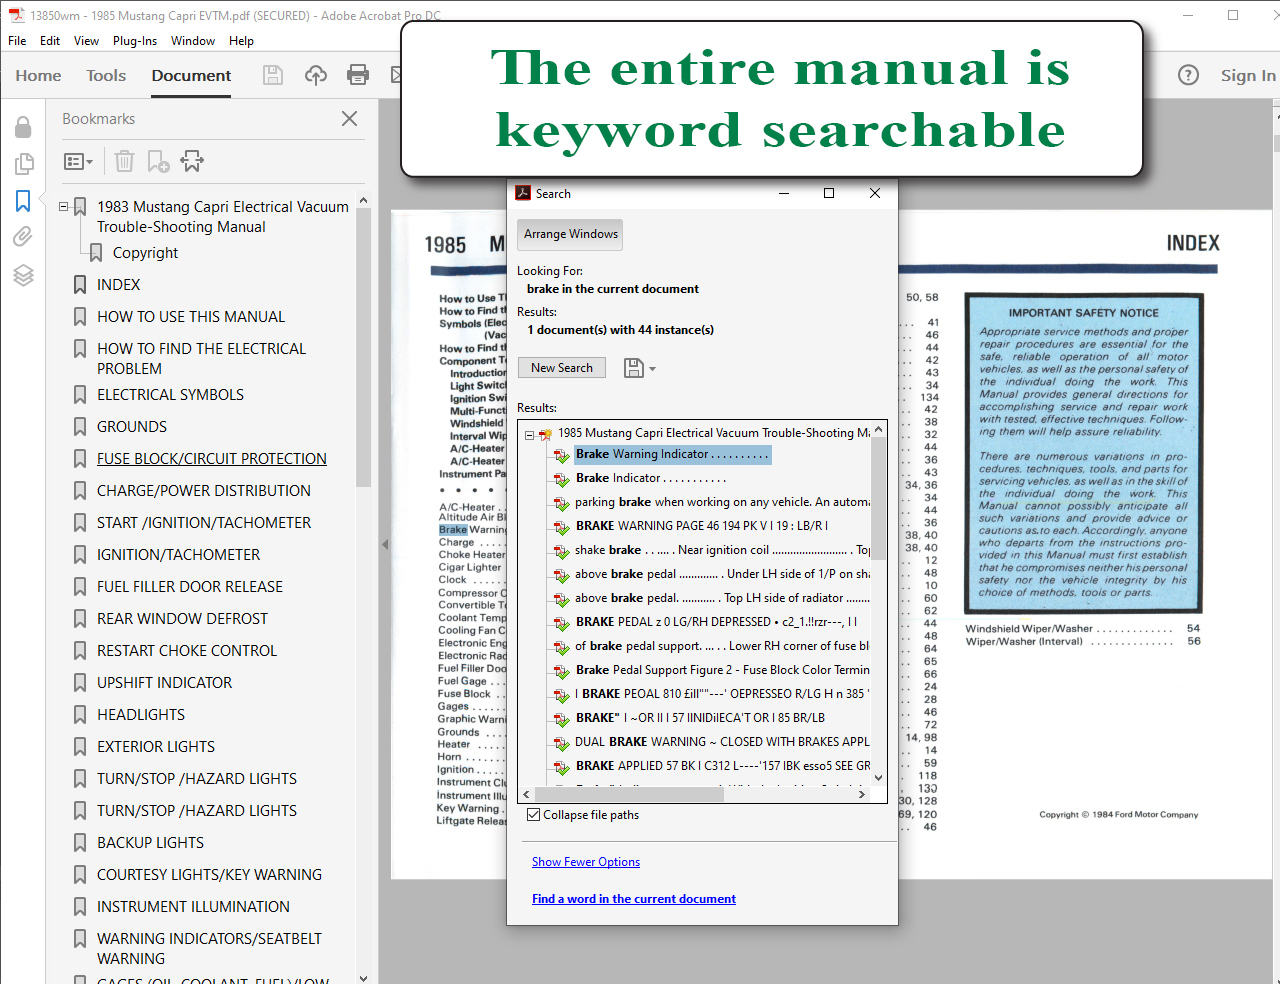This screenshot has width=1280, height=984.
Task: Click Sign In at top right
Action: point(1247,75)
